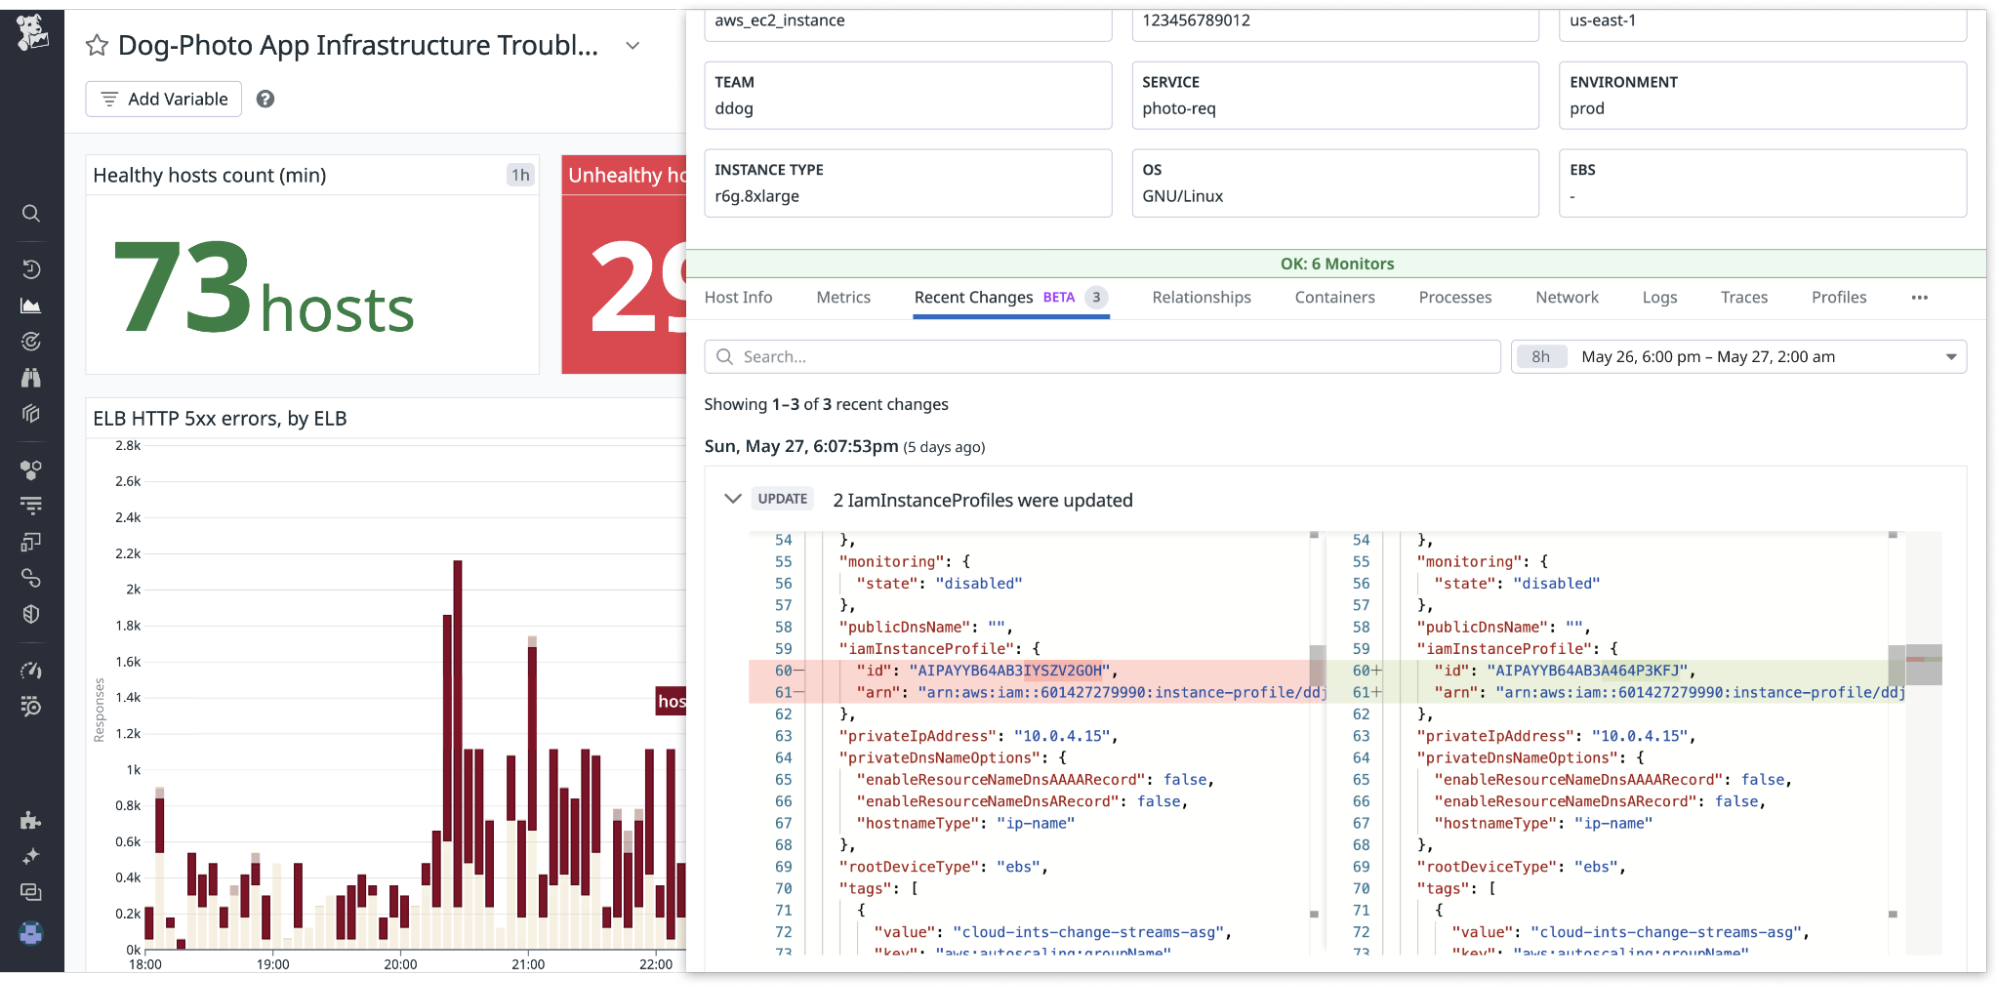Switch to the Host Info tab
This screenshot has height=987, width=1999.
[738, 297]
